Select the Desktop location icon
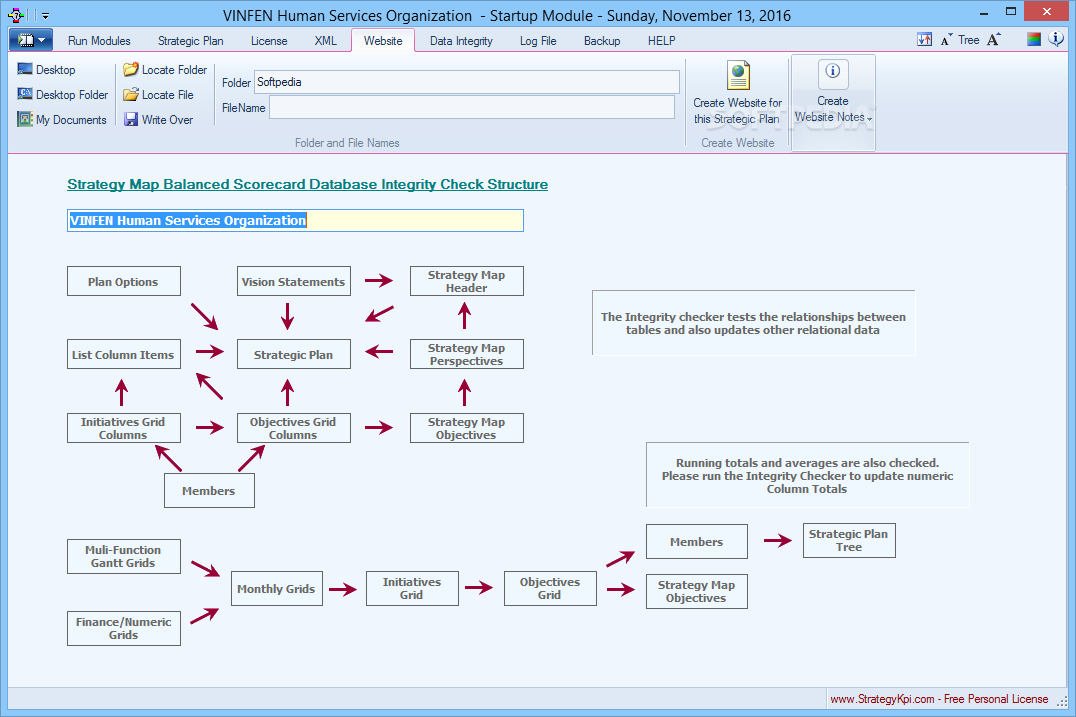 point(25,69)
